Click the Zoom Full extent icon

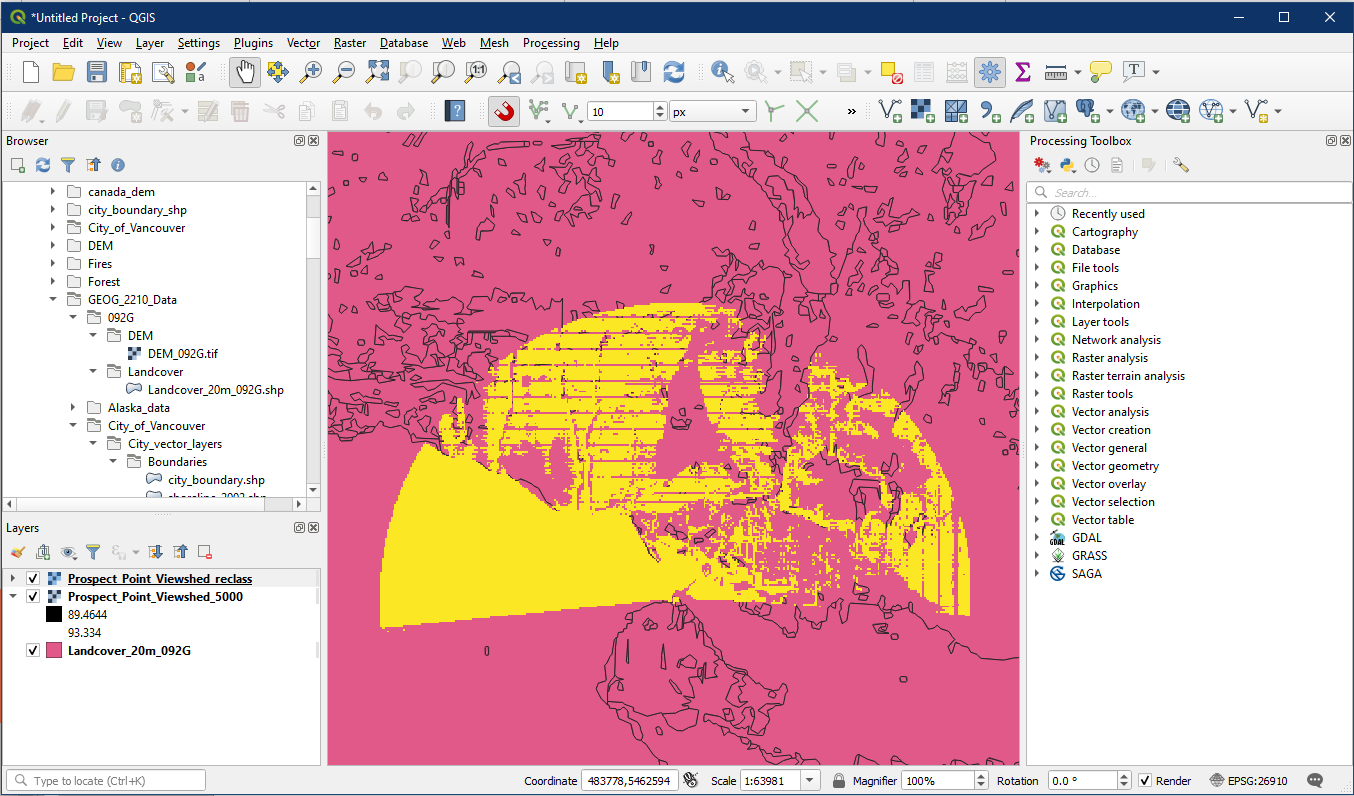(377, 72)
